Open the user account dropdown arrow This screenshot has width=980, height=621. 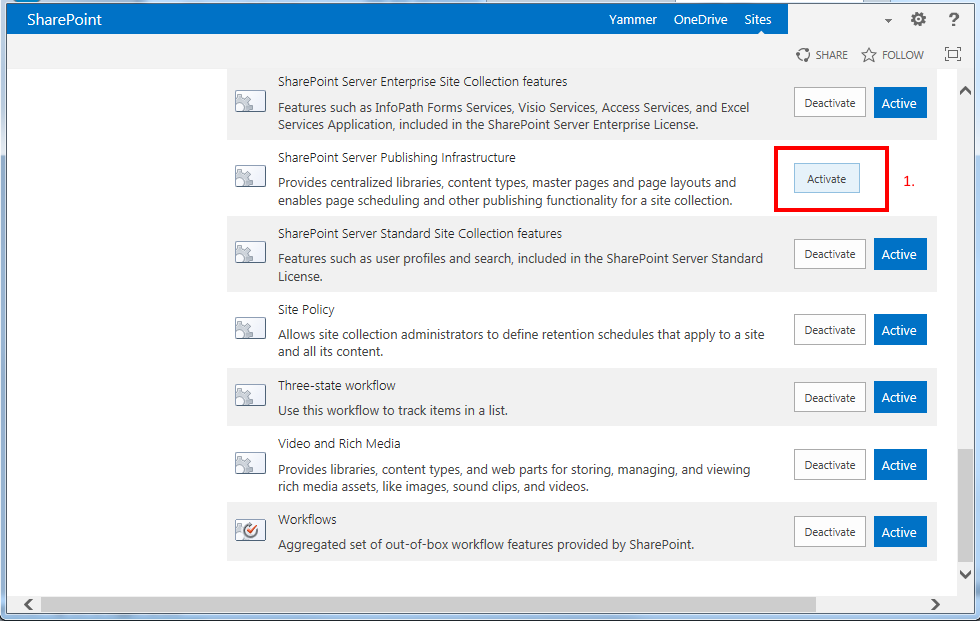click(x=888, y=21)
